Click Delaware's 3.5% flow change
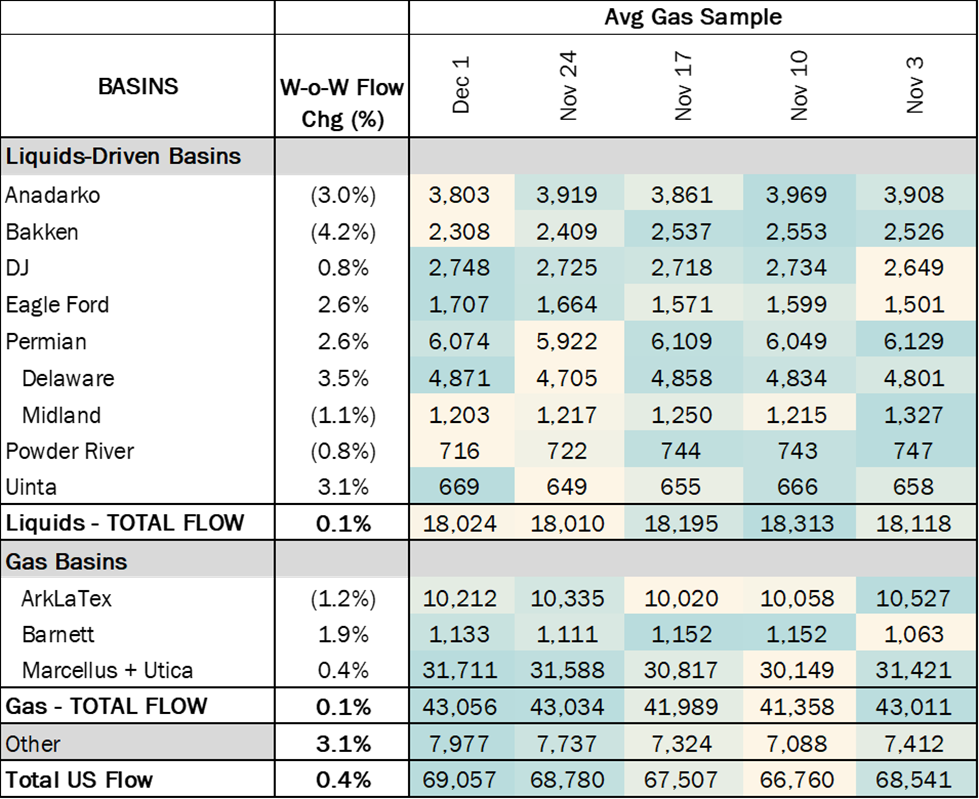979x799 pixels. coord(343,378)
